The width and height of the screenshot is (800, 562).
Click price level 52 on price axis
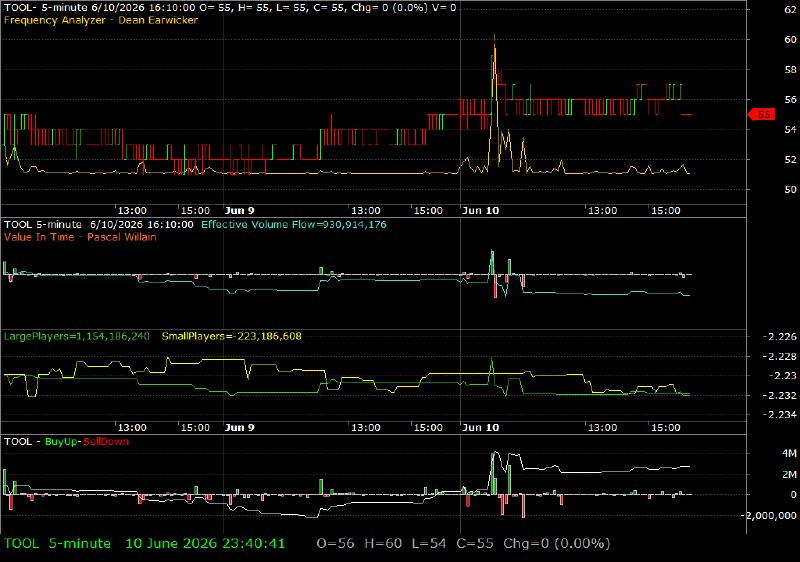pos(790,160)
